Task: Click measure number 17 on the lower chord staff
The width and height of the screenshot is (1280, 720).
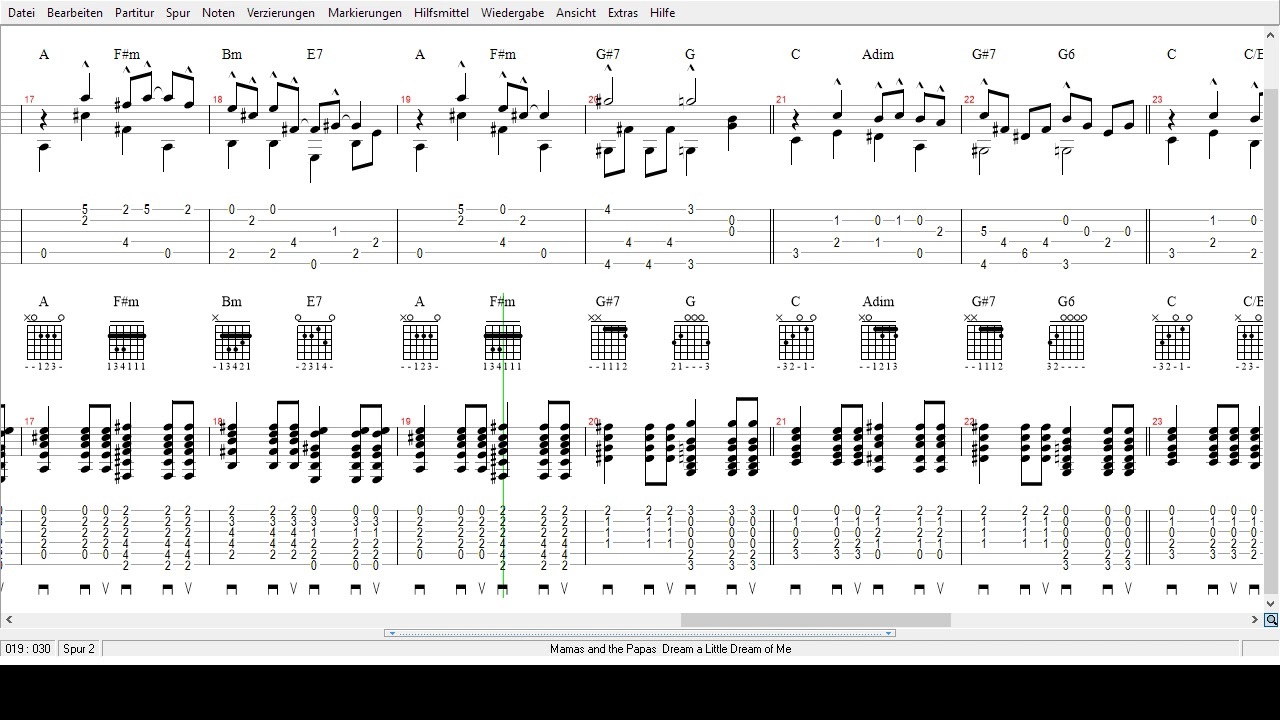Action: [x=29, y=422]
